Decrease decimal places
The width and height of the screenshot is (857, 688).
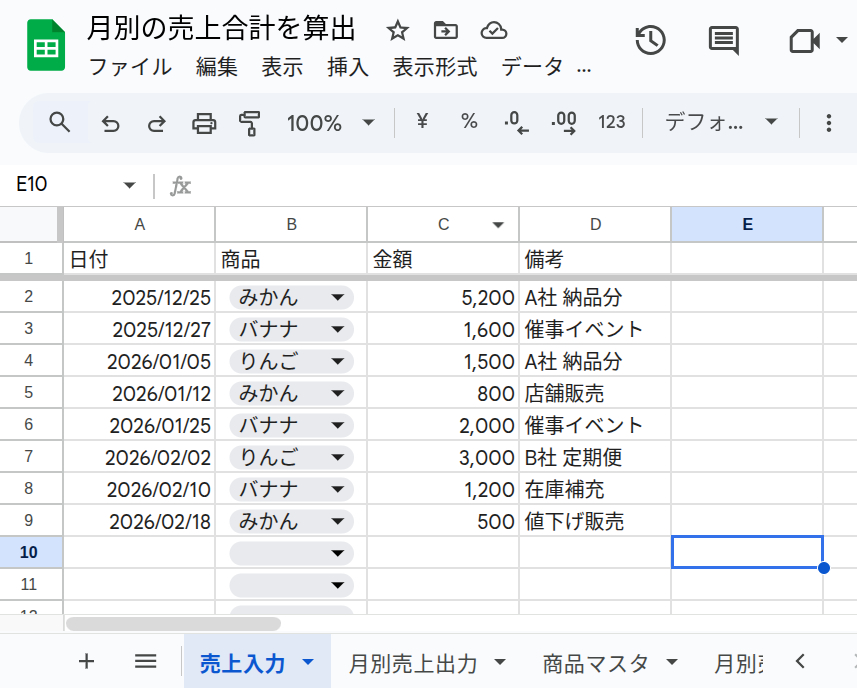coord(516,122)
